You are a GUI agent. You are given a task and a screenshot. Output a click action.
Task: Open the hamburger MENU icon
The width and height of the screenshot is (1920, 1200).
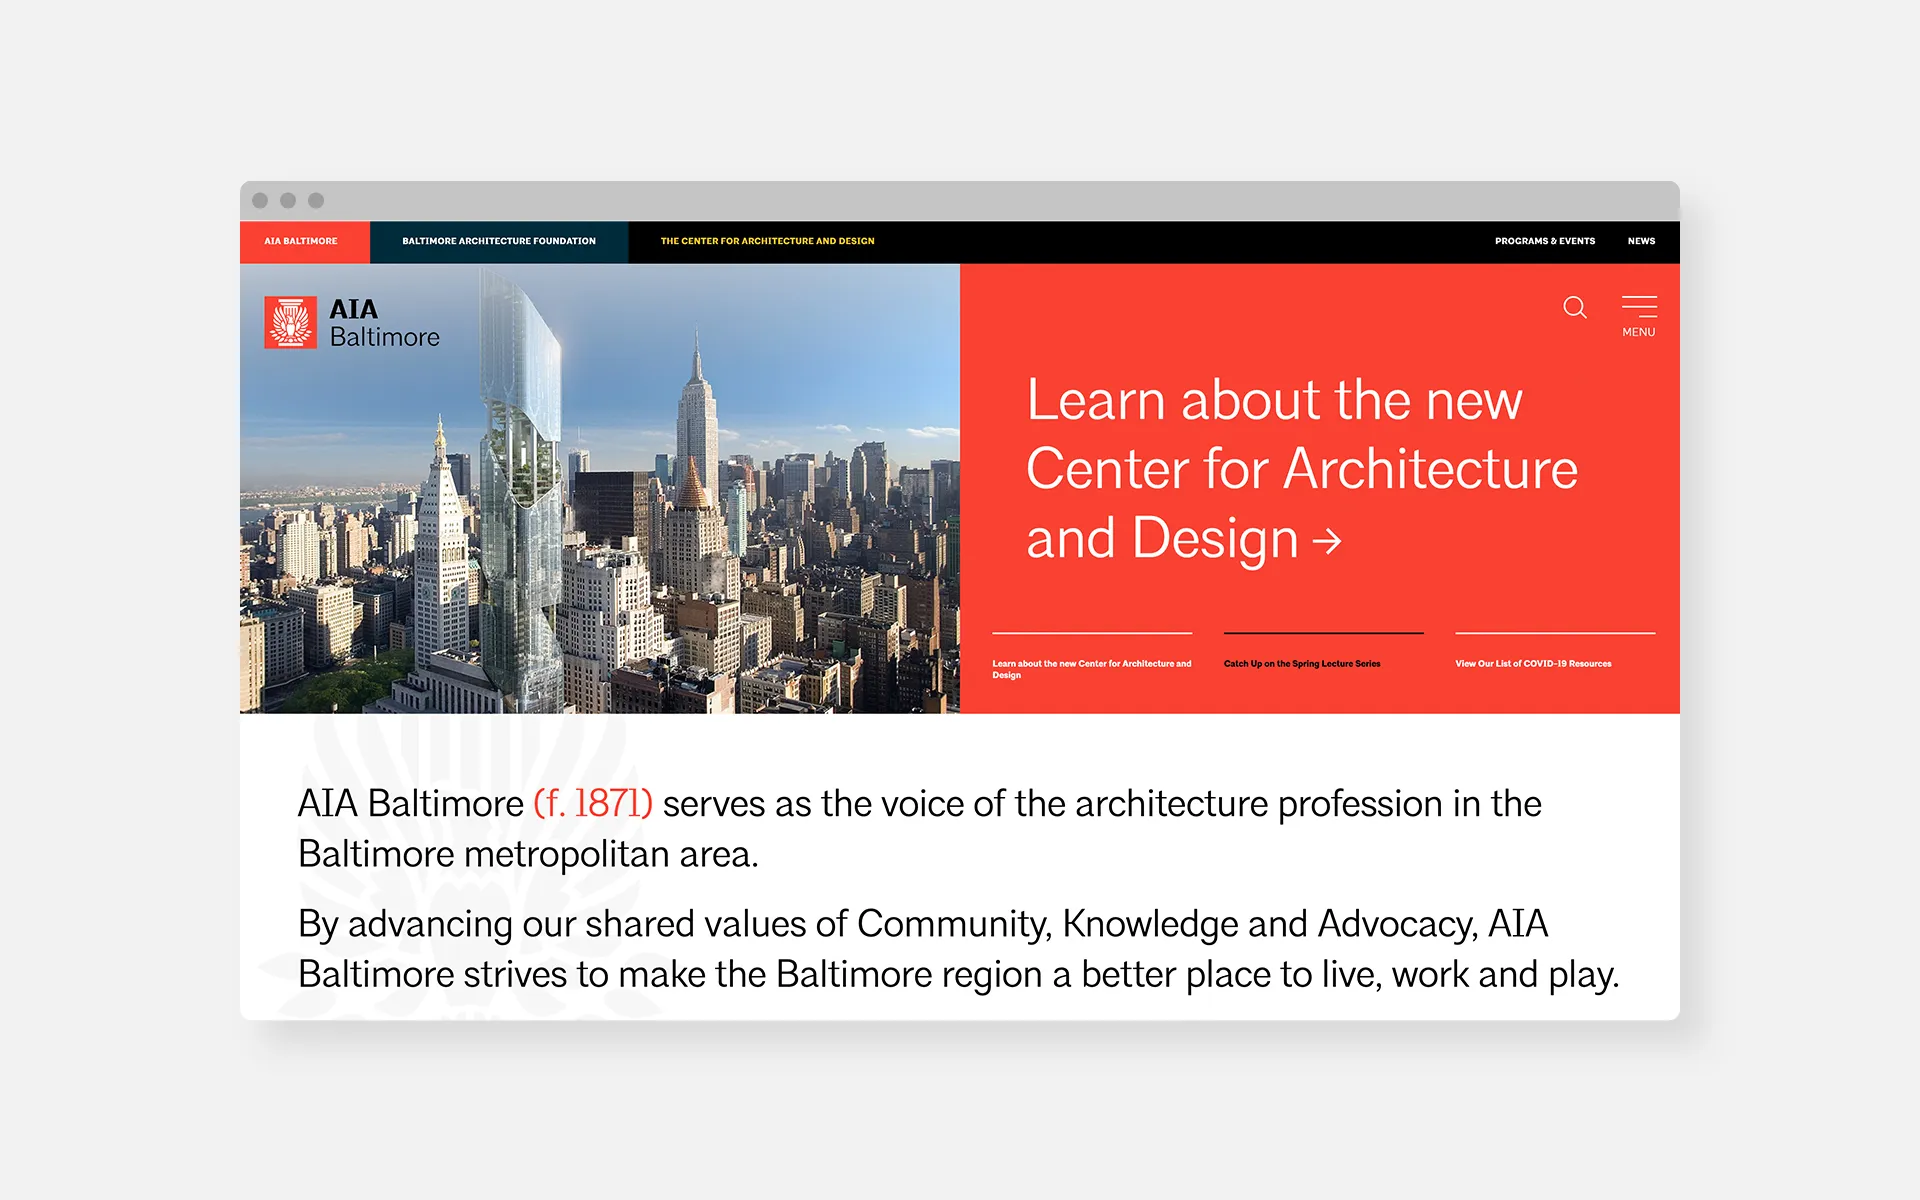click(1639, 316)
